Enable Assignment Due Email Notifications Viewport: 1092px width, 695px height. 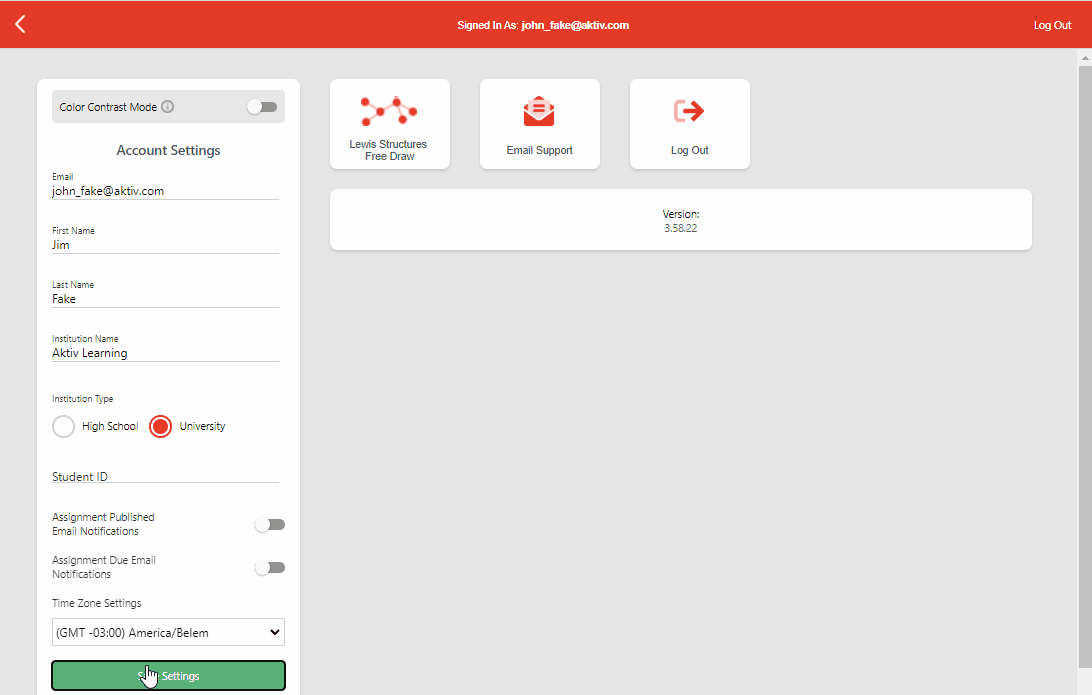pyautogui.click(x=269, y=568)
